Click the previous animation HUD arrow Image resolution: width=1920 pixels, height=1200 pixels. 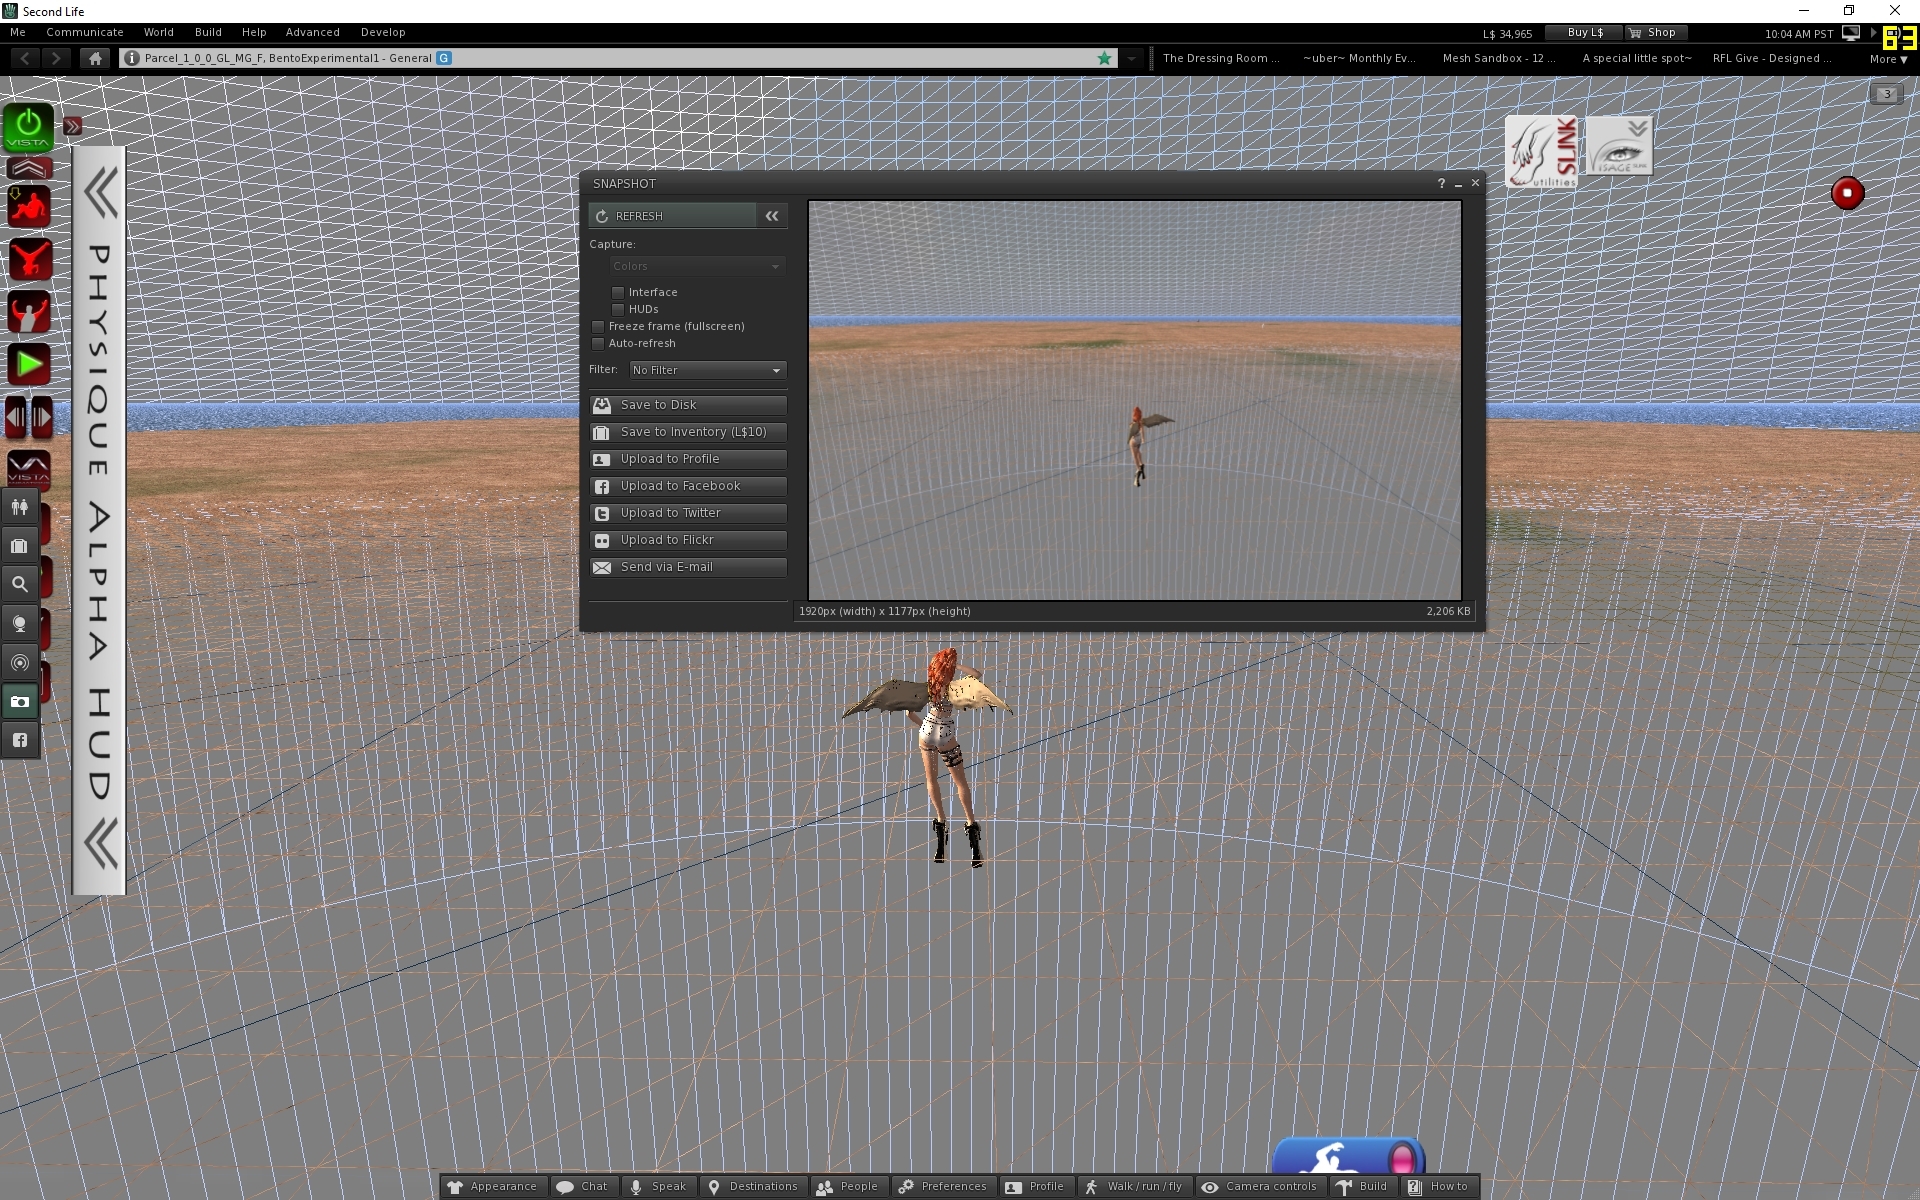(17, 417)
